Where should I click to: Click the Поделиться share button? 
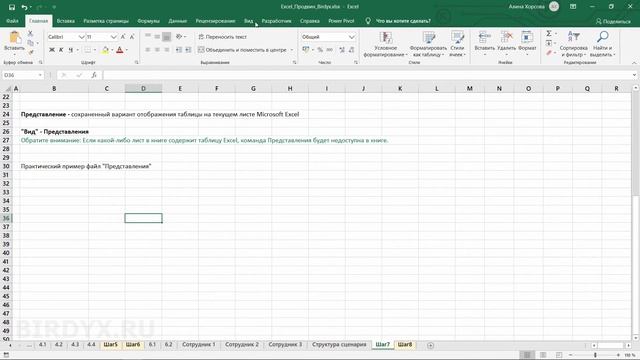613,21
